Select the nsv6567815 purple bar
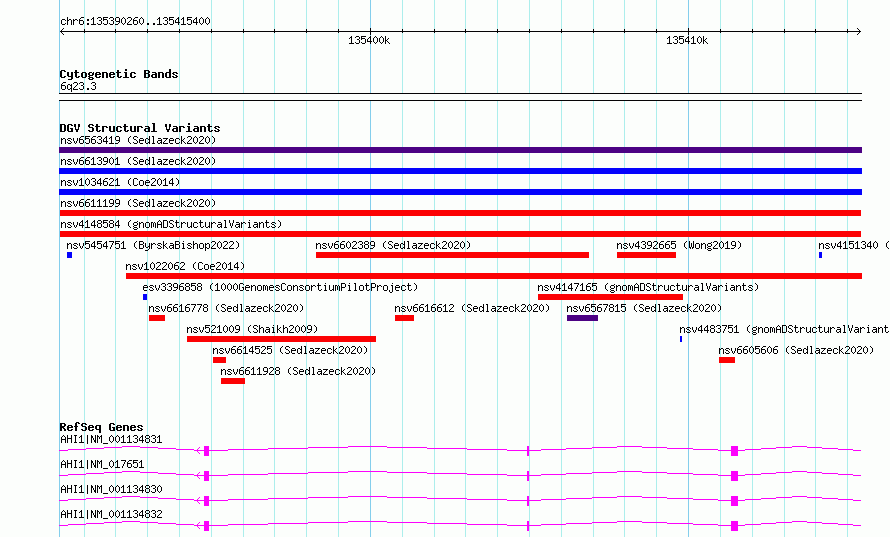This screenshot has width=890, height=537. (x=582, y=318)
